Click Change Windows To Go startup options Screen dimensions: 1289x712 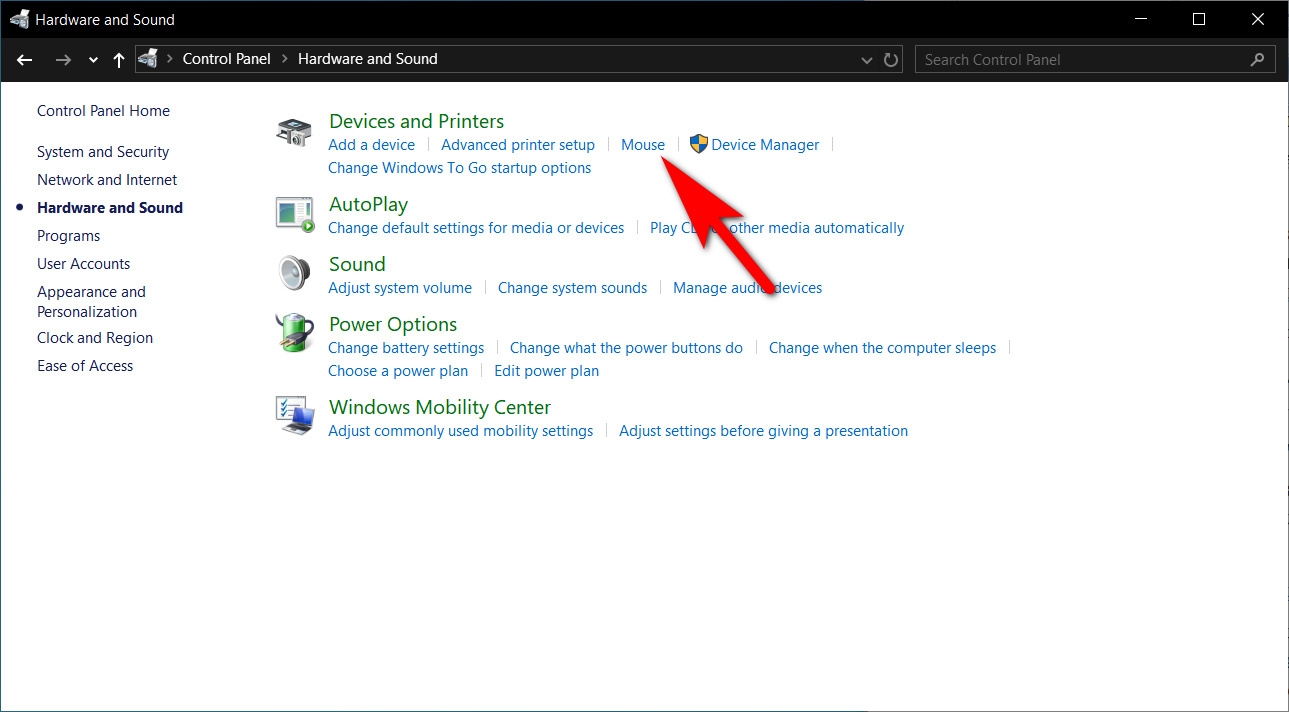click(x=459, y=168)
